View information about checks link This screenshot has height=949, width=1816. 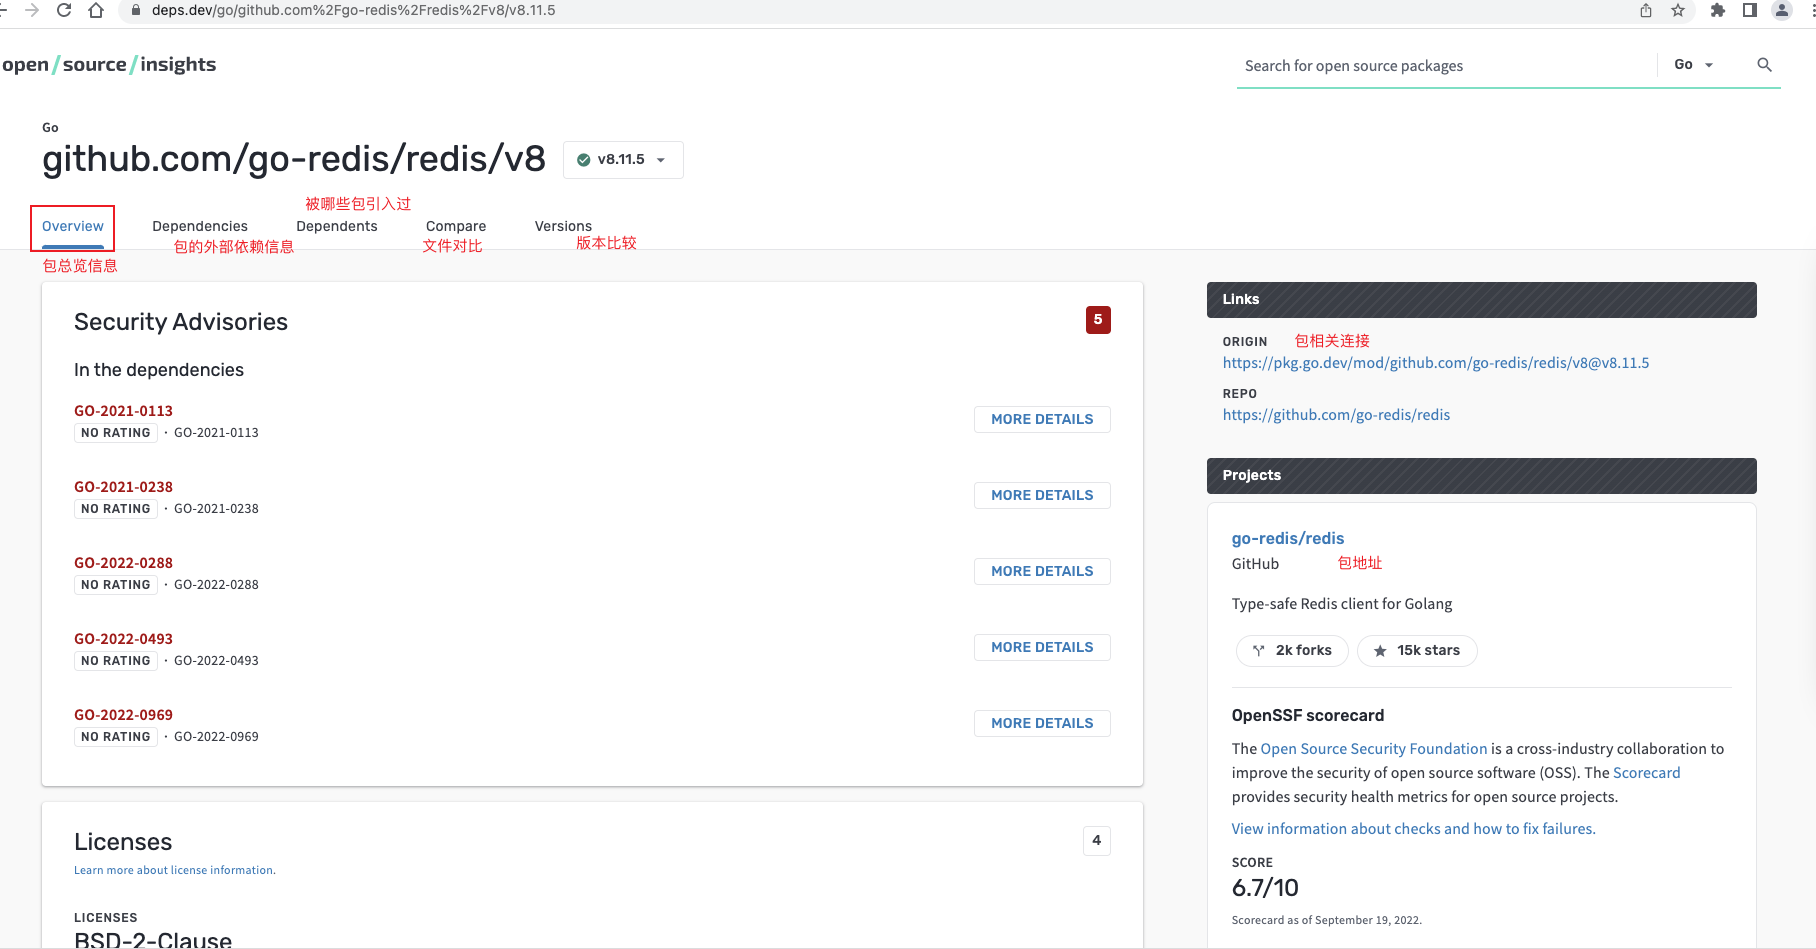coord(1413,829)
